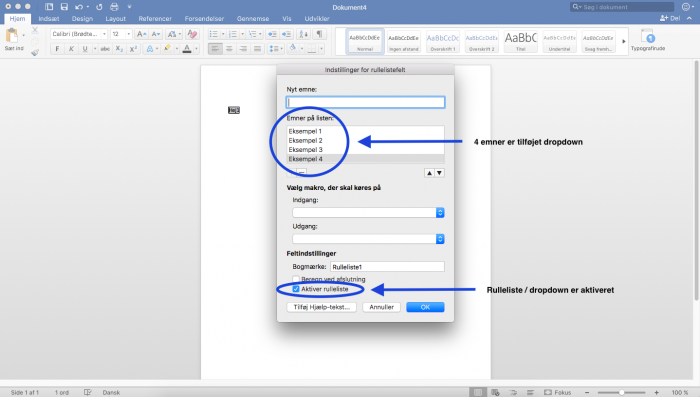The height and width of the screenshot is (397, 700).
Task: Click the Print icon
Action: [115, 7]
